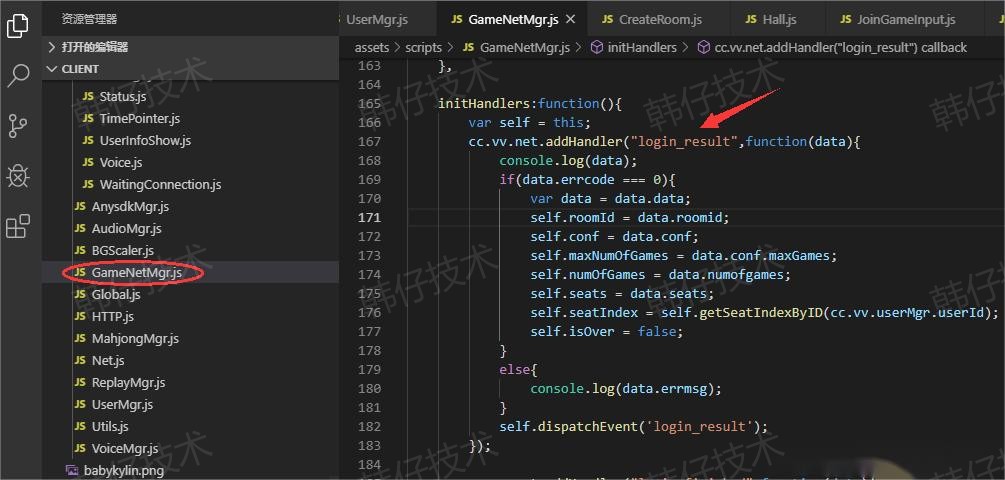Open the Source Control view
The height and width of the screenshot is (480, 1005).
(18, 126)
